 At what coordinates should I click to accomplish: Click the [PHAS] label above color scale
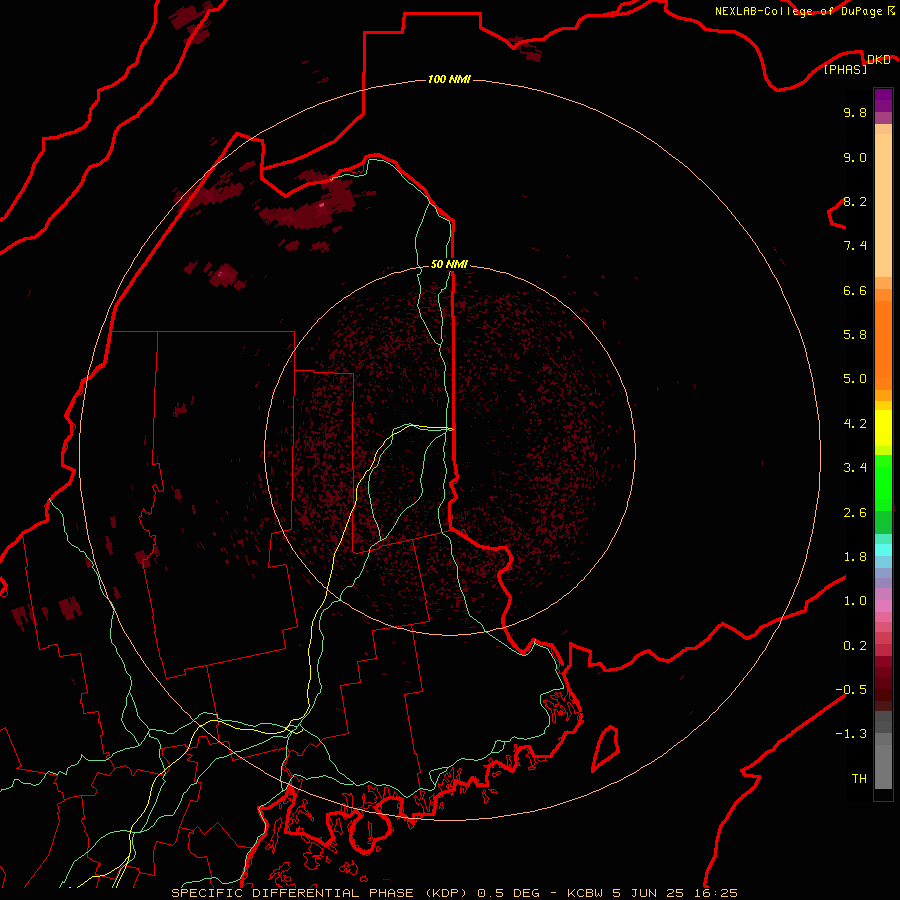(845, 70)
